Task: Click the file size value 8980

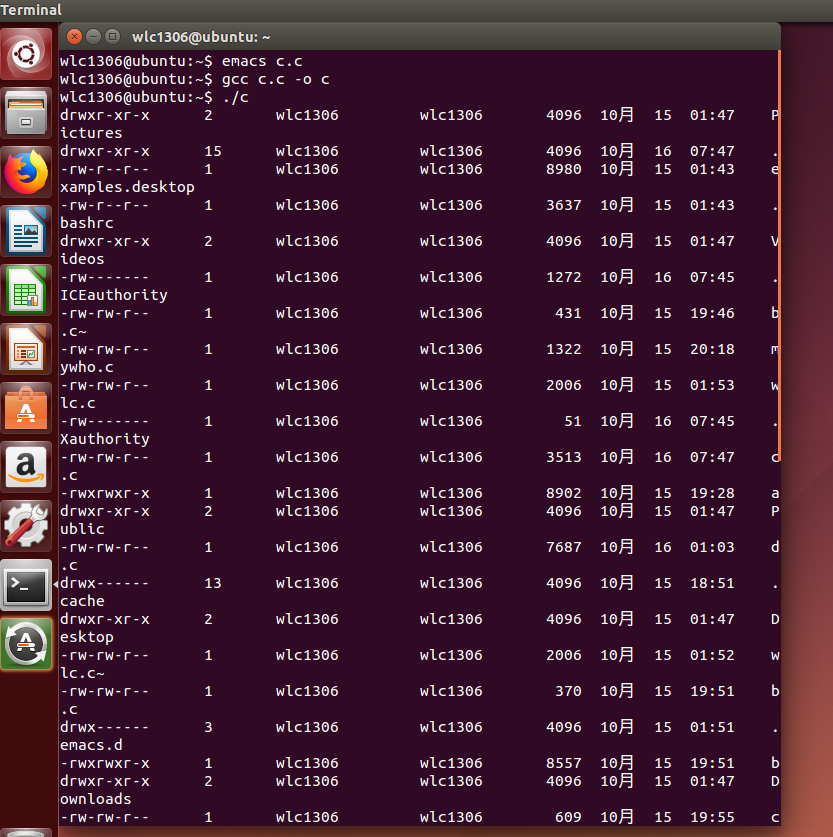Action: coord(564,169)
